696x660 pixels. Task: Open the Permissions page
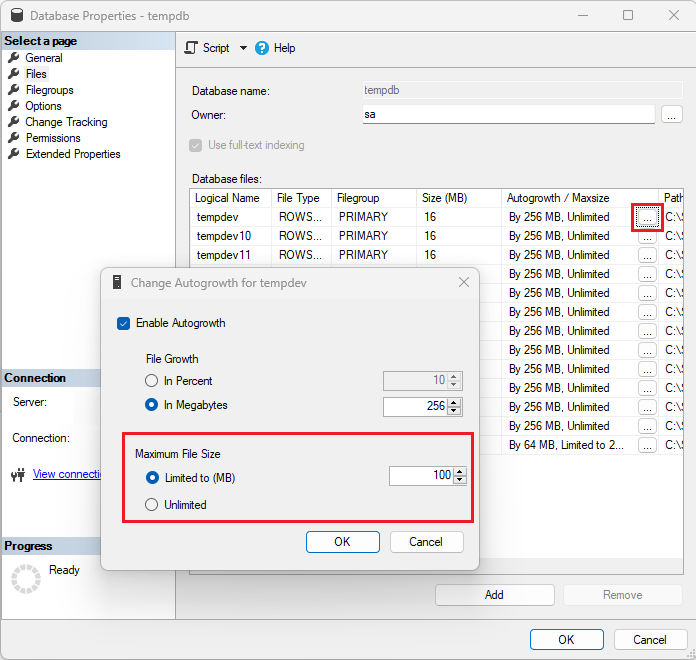coord(53,138)
